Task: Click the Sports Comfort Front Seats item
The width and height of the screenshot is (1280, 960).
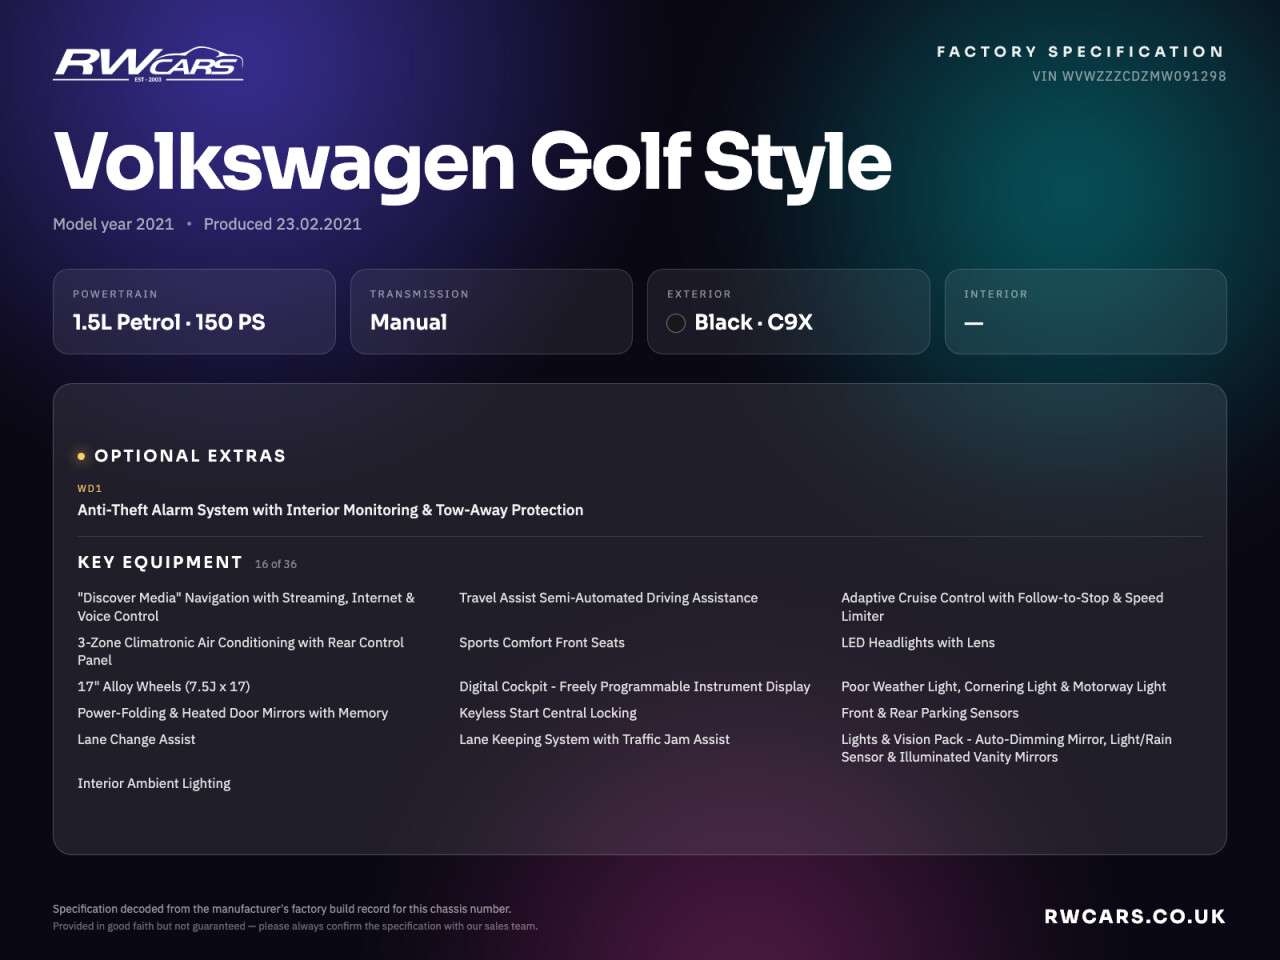Action: (542, 643)
